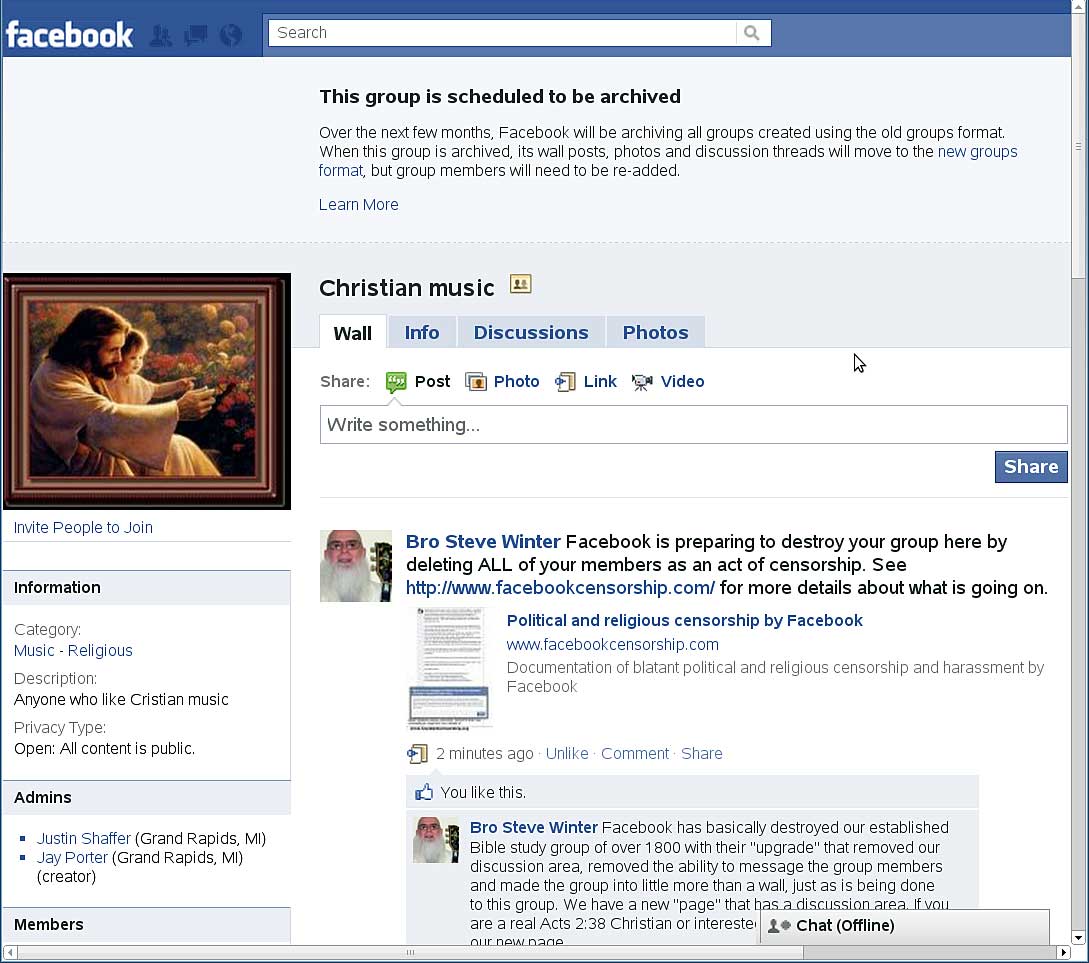Click the Members section heading

coord(49,925)
